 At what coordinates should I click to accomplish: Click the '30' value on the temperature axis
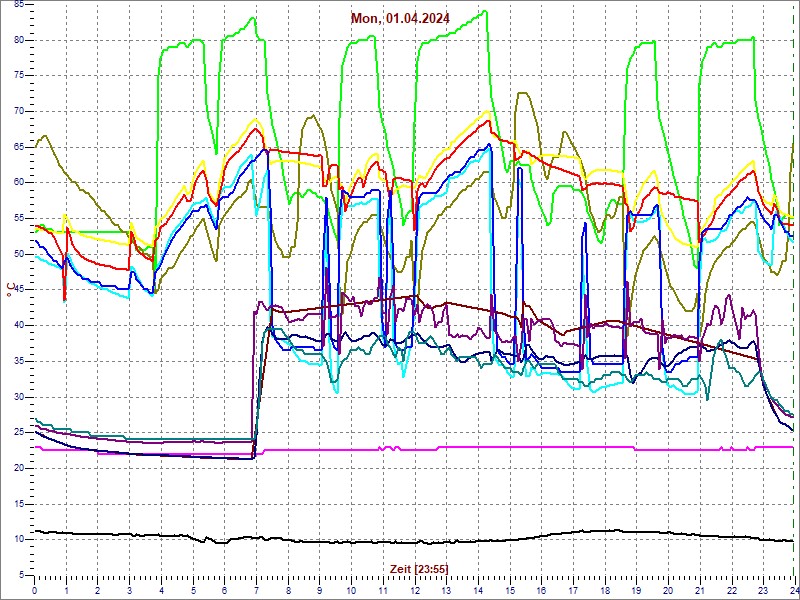pos(19,397)
